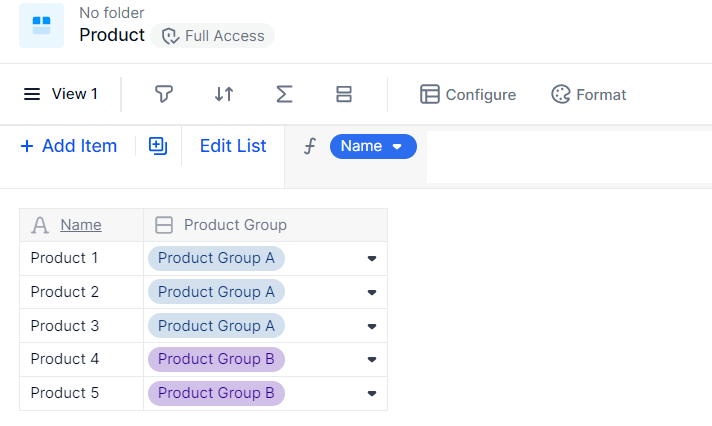
Task: Click the formula fx icon
Action: point(310,146)
